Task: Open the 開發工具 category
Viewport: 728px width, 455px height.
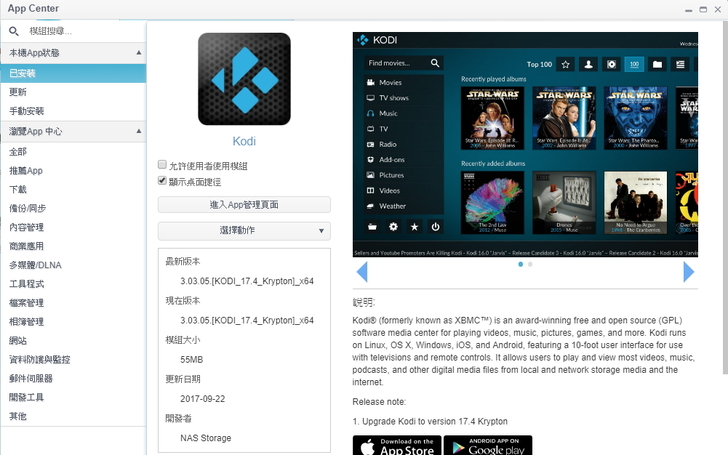Action: point(73,397)
